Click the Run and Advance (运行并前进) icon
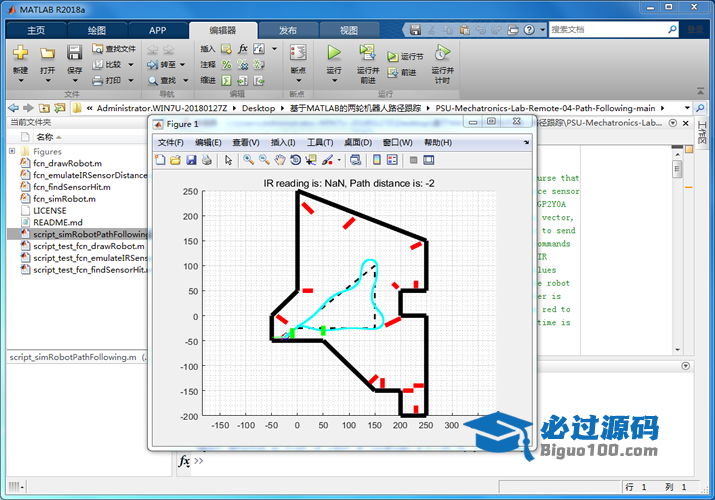This screenshot has width=715, height=500. (x=367, y=53)
